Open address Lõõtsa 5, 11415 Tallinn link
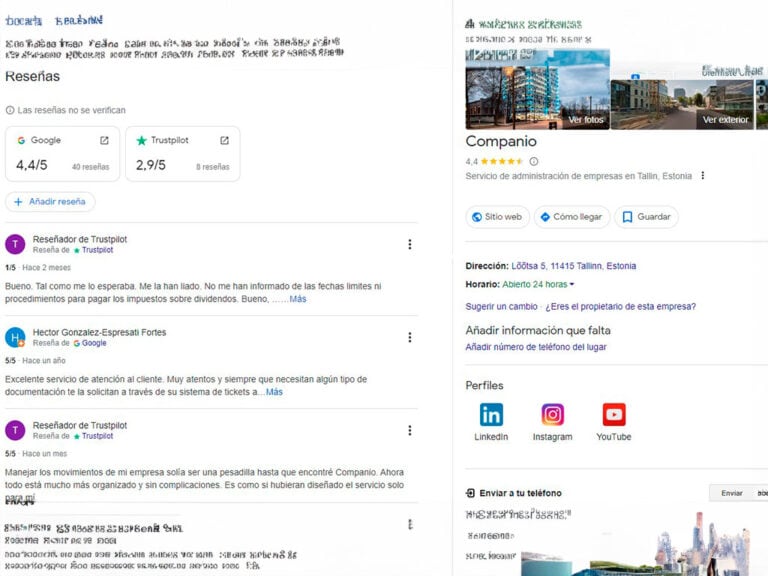This screenshot has height=576, width=768. click(574, 266)
